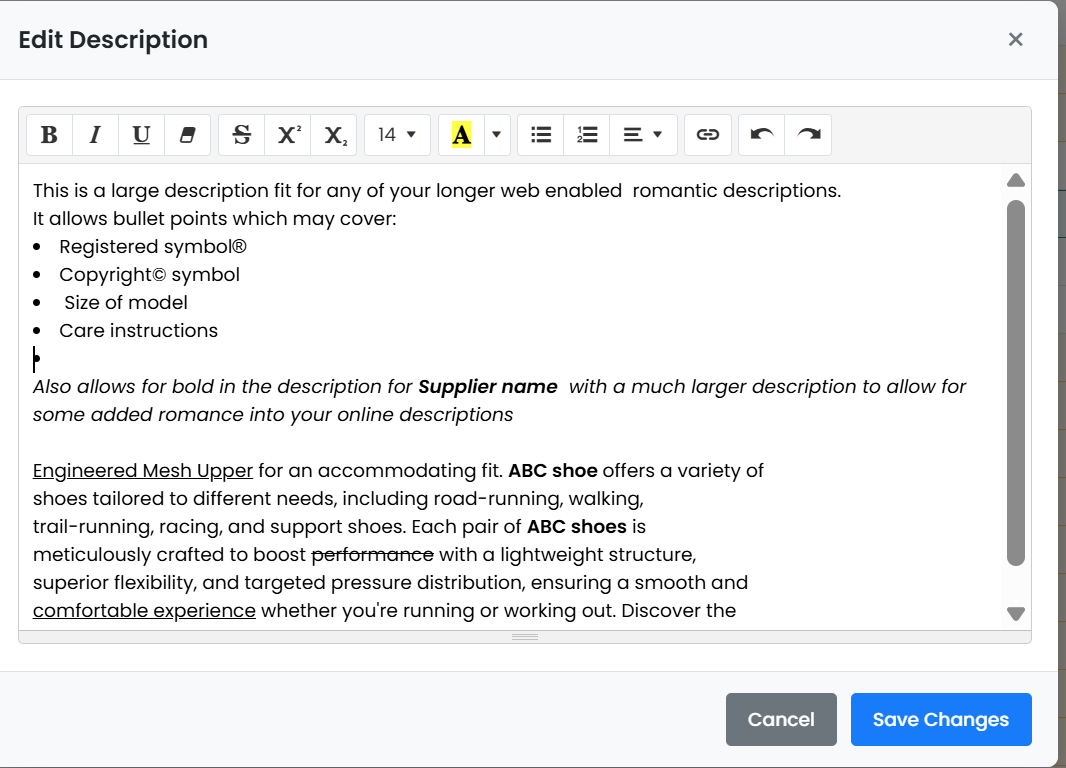Toggle bold formatting in the toolbar
The image size is (1066, 768).
(49, 135)
